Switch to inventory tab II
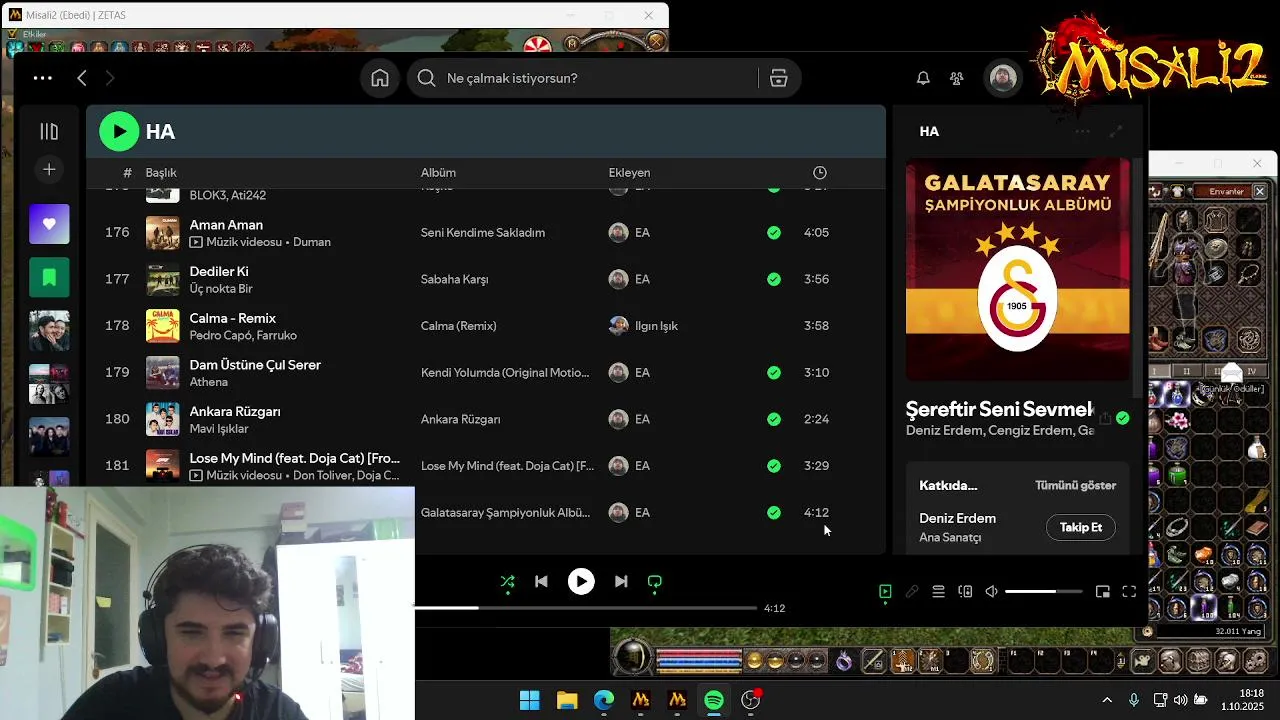Screen dimensions: 1280x720 [1187, 371]
